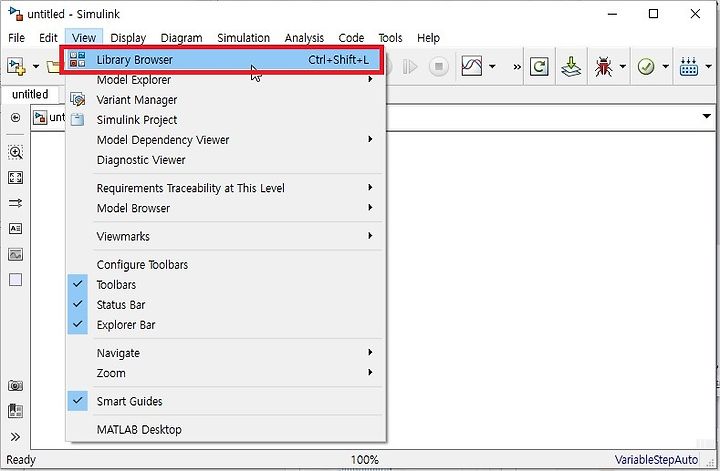The image size is (720, 471).
Task: Select the Image palette tool
Action: click(16, 254)
